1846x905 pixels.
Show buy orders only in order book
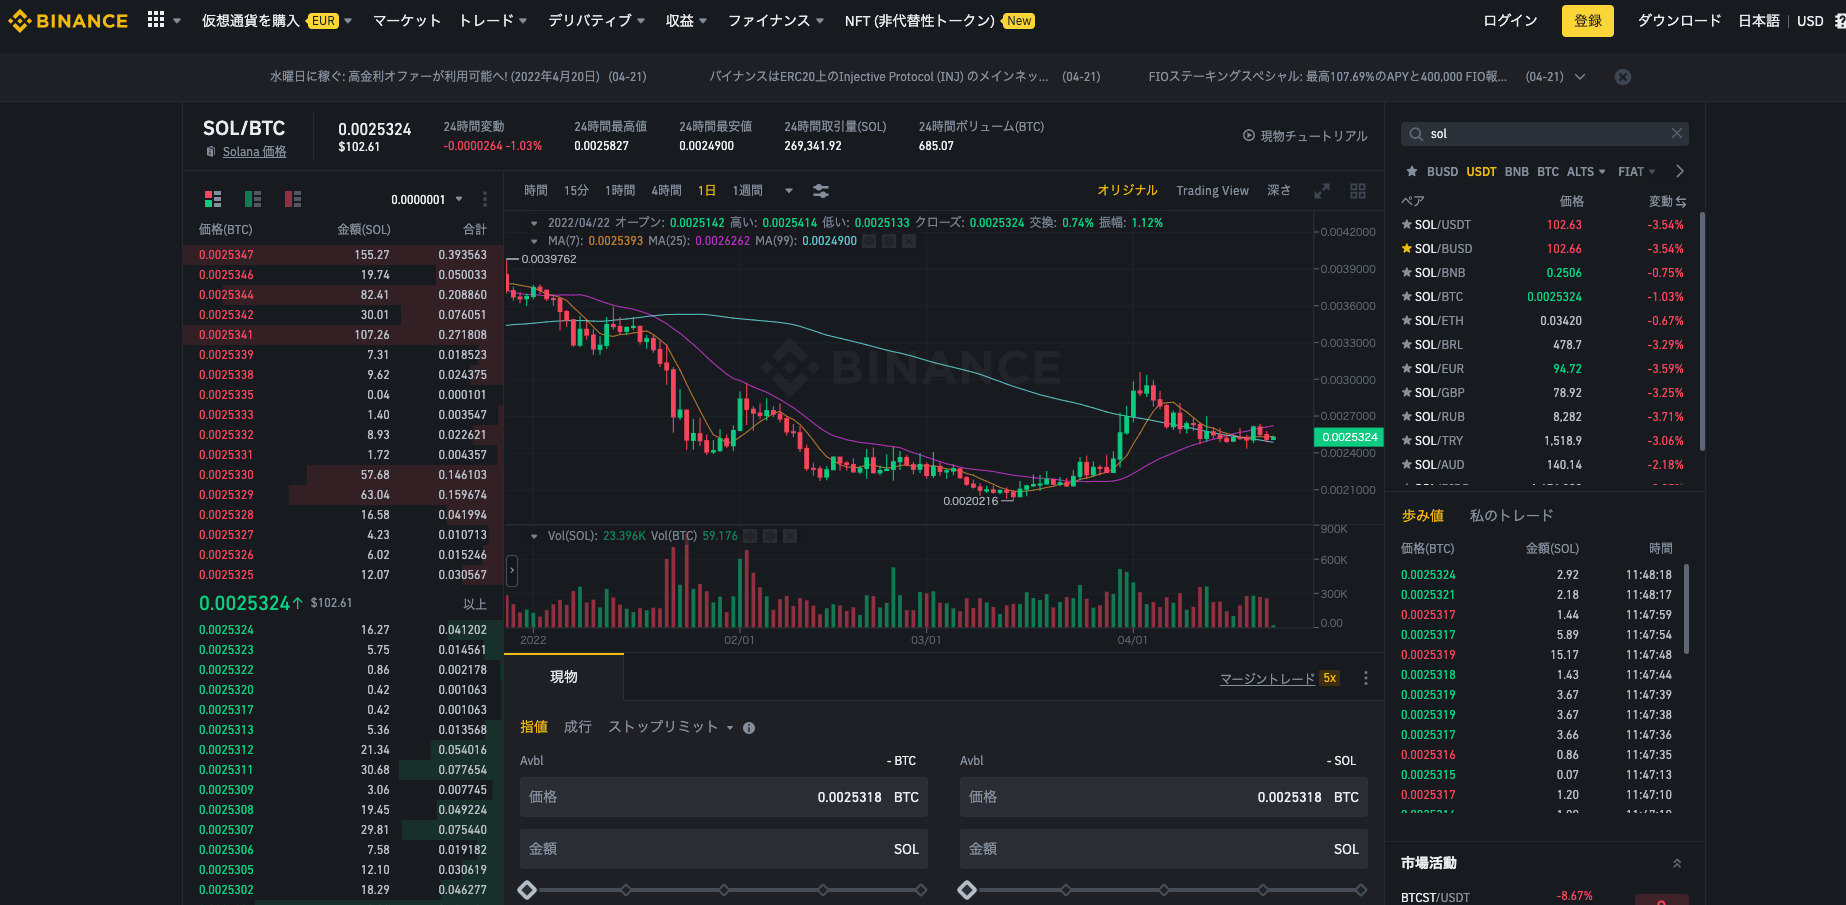click(x=253, y=199)
